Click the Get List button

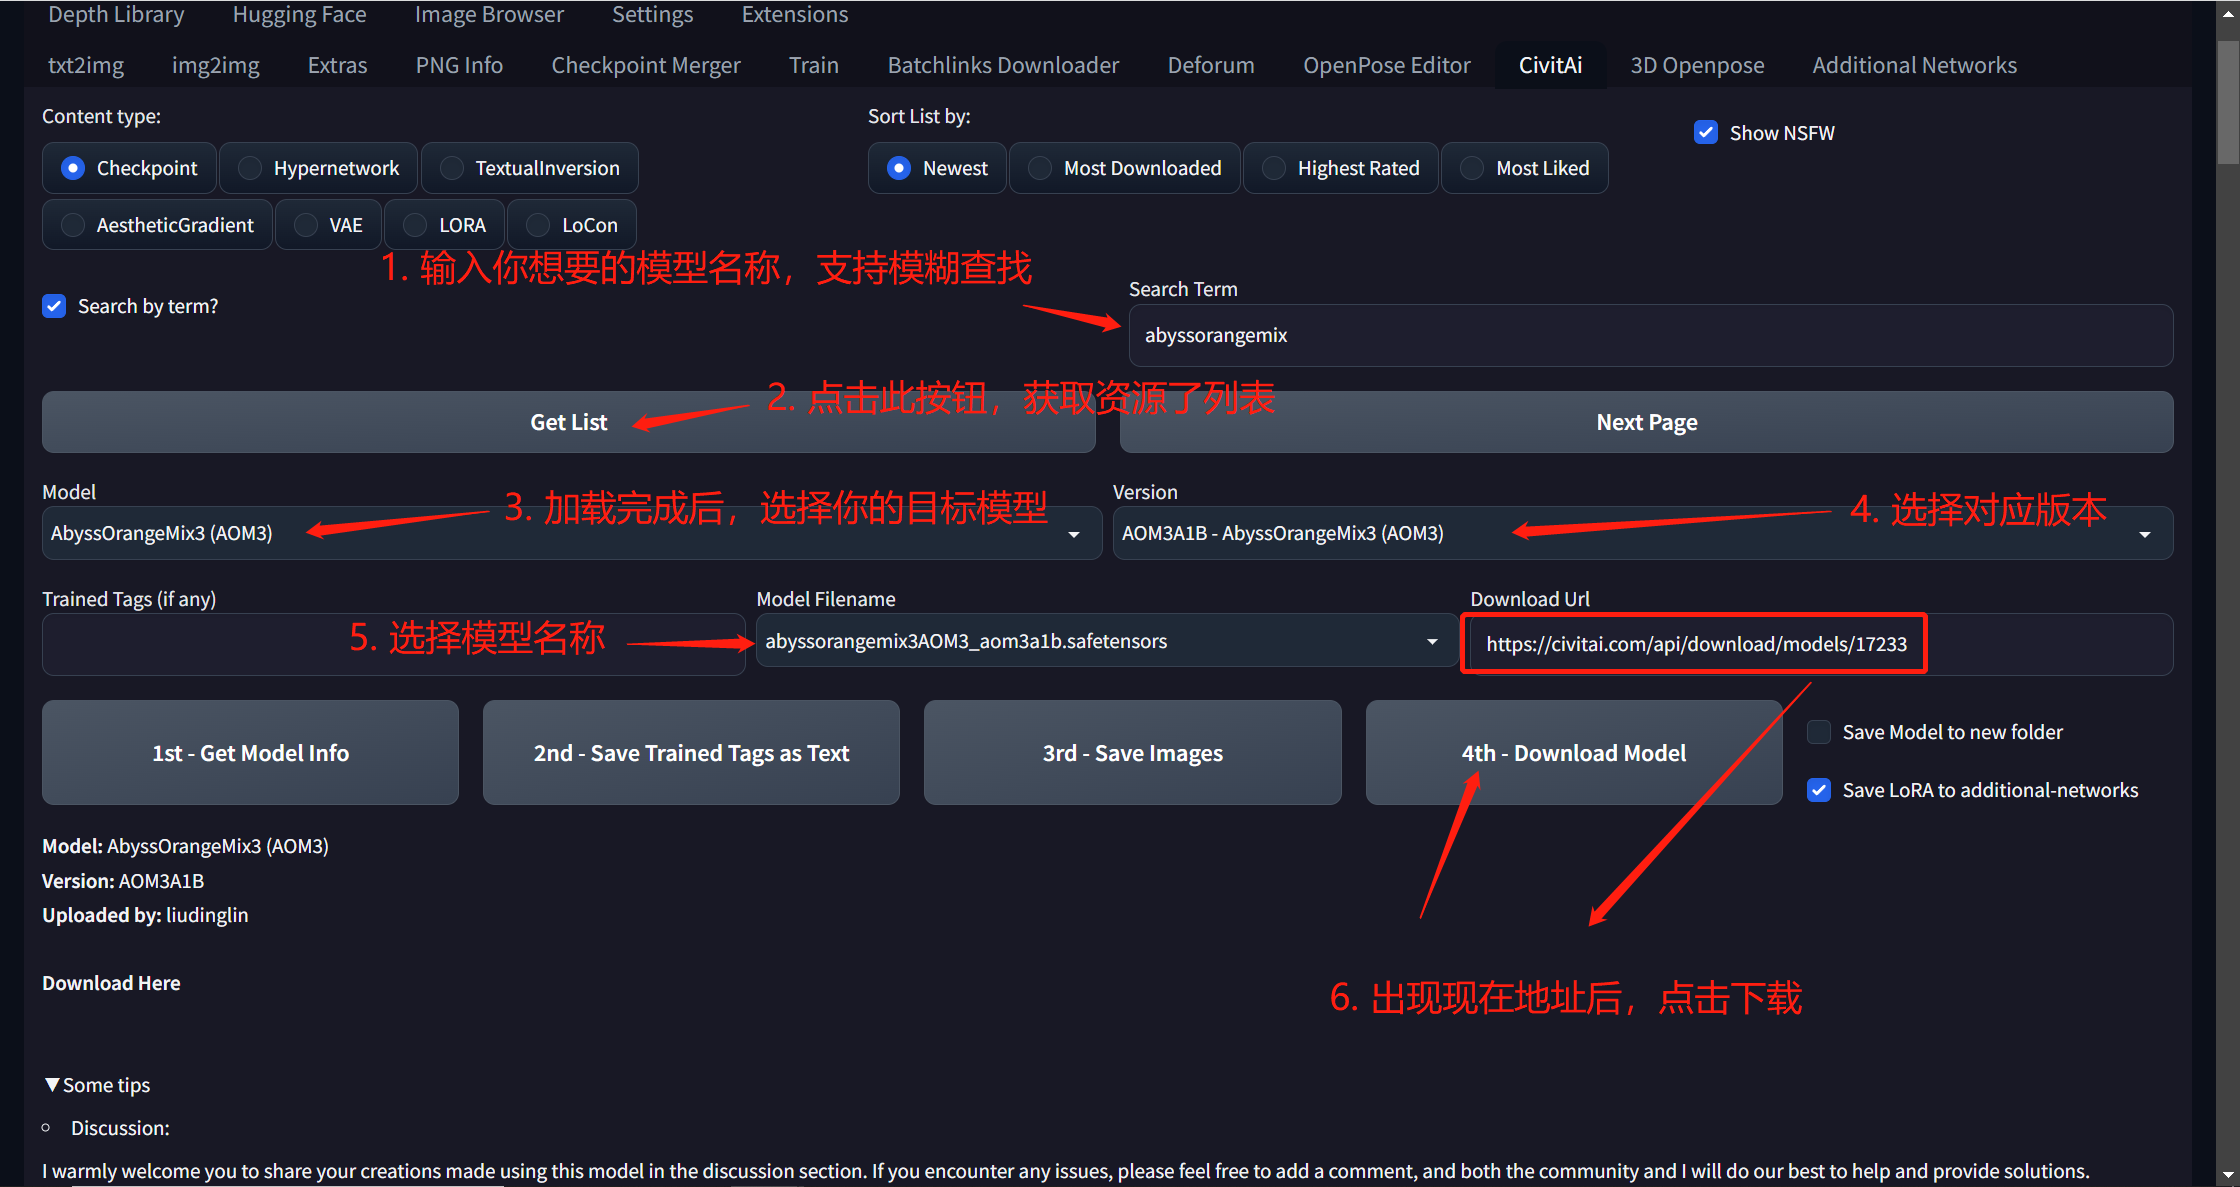pyautogui.click(x=568, y=423)
